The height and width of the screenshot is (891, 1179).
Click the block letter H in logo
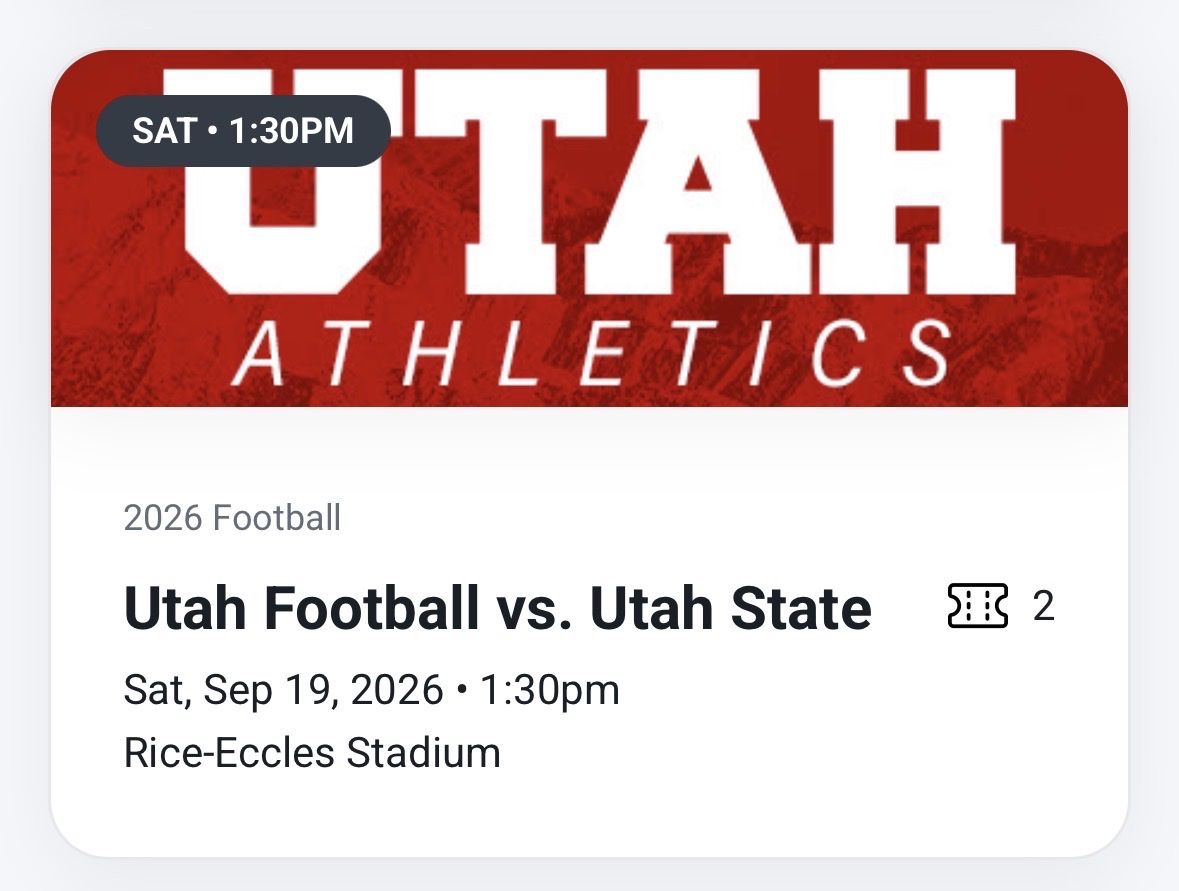[x=917, y=181]
